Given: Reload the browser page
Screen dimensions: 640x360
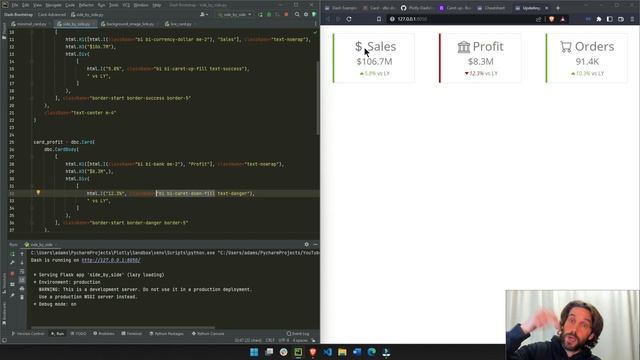Looking at the screenshot, I should (349, 19).
